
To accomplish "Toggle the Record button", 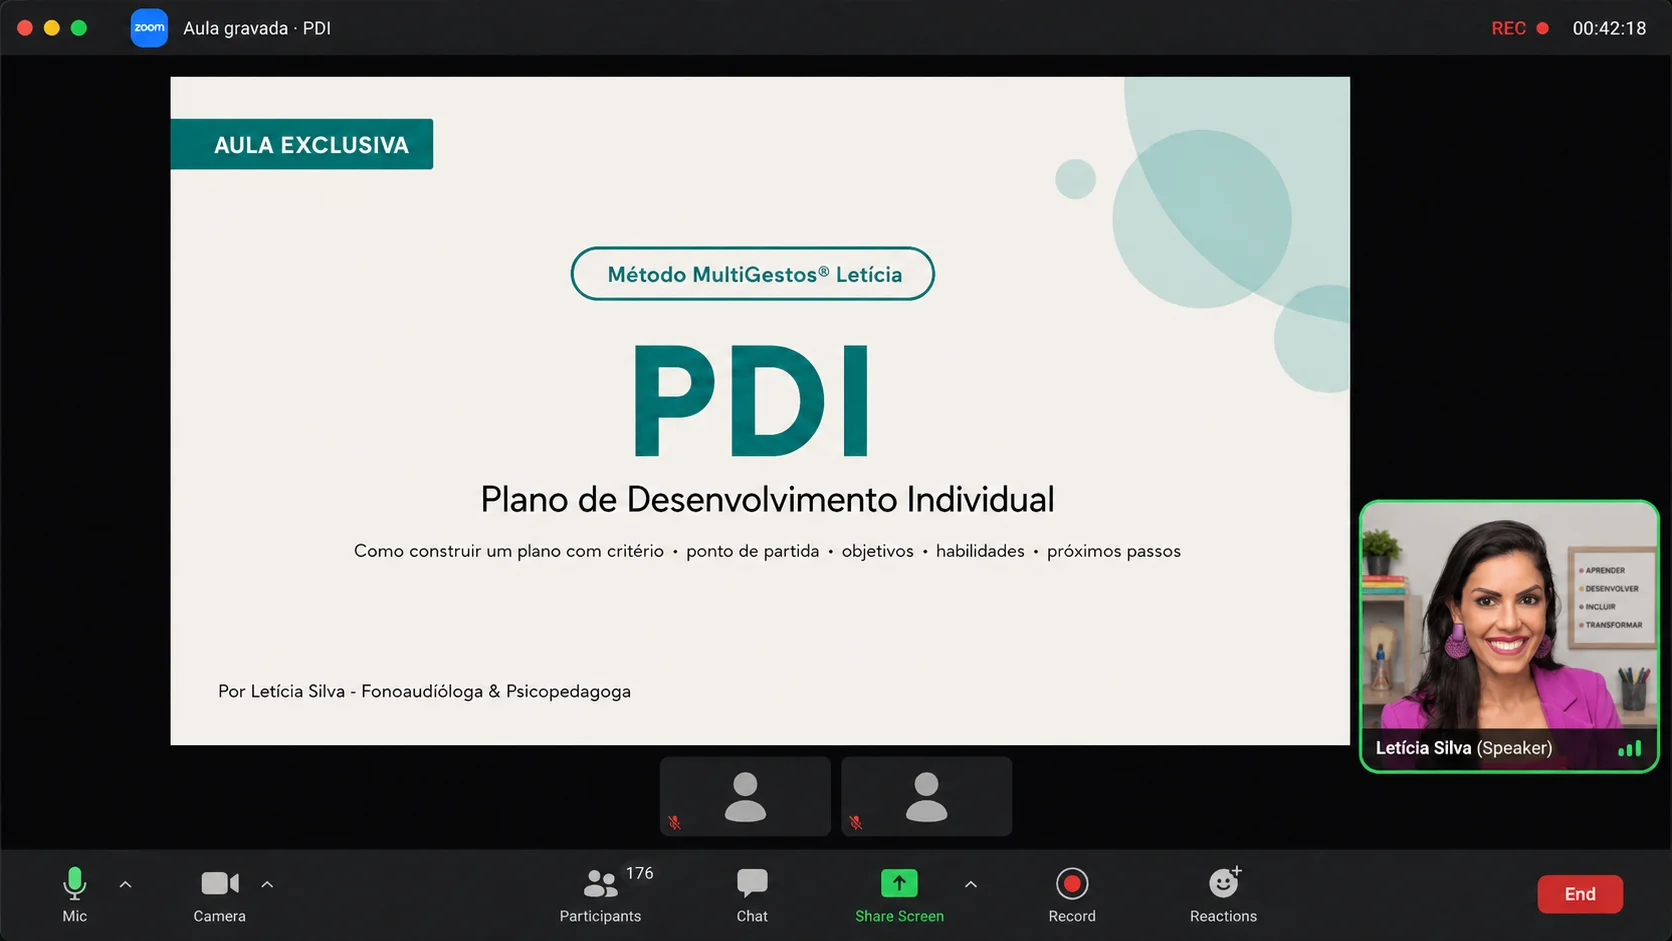I will pyautogui.click(x=1072, y=894).
